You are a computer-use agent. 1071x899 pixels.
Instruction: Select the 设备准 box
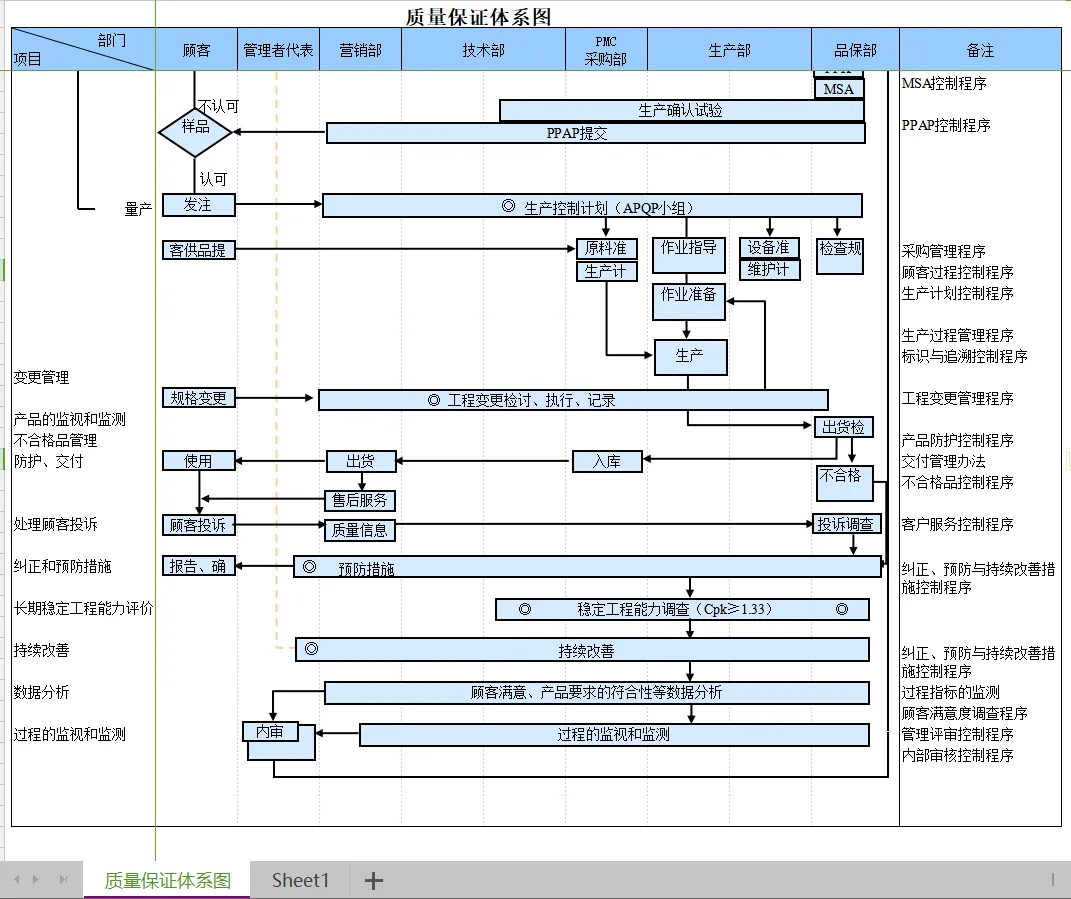770,248
